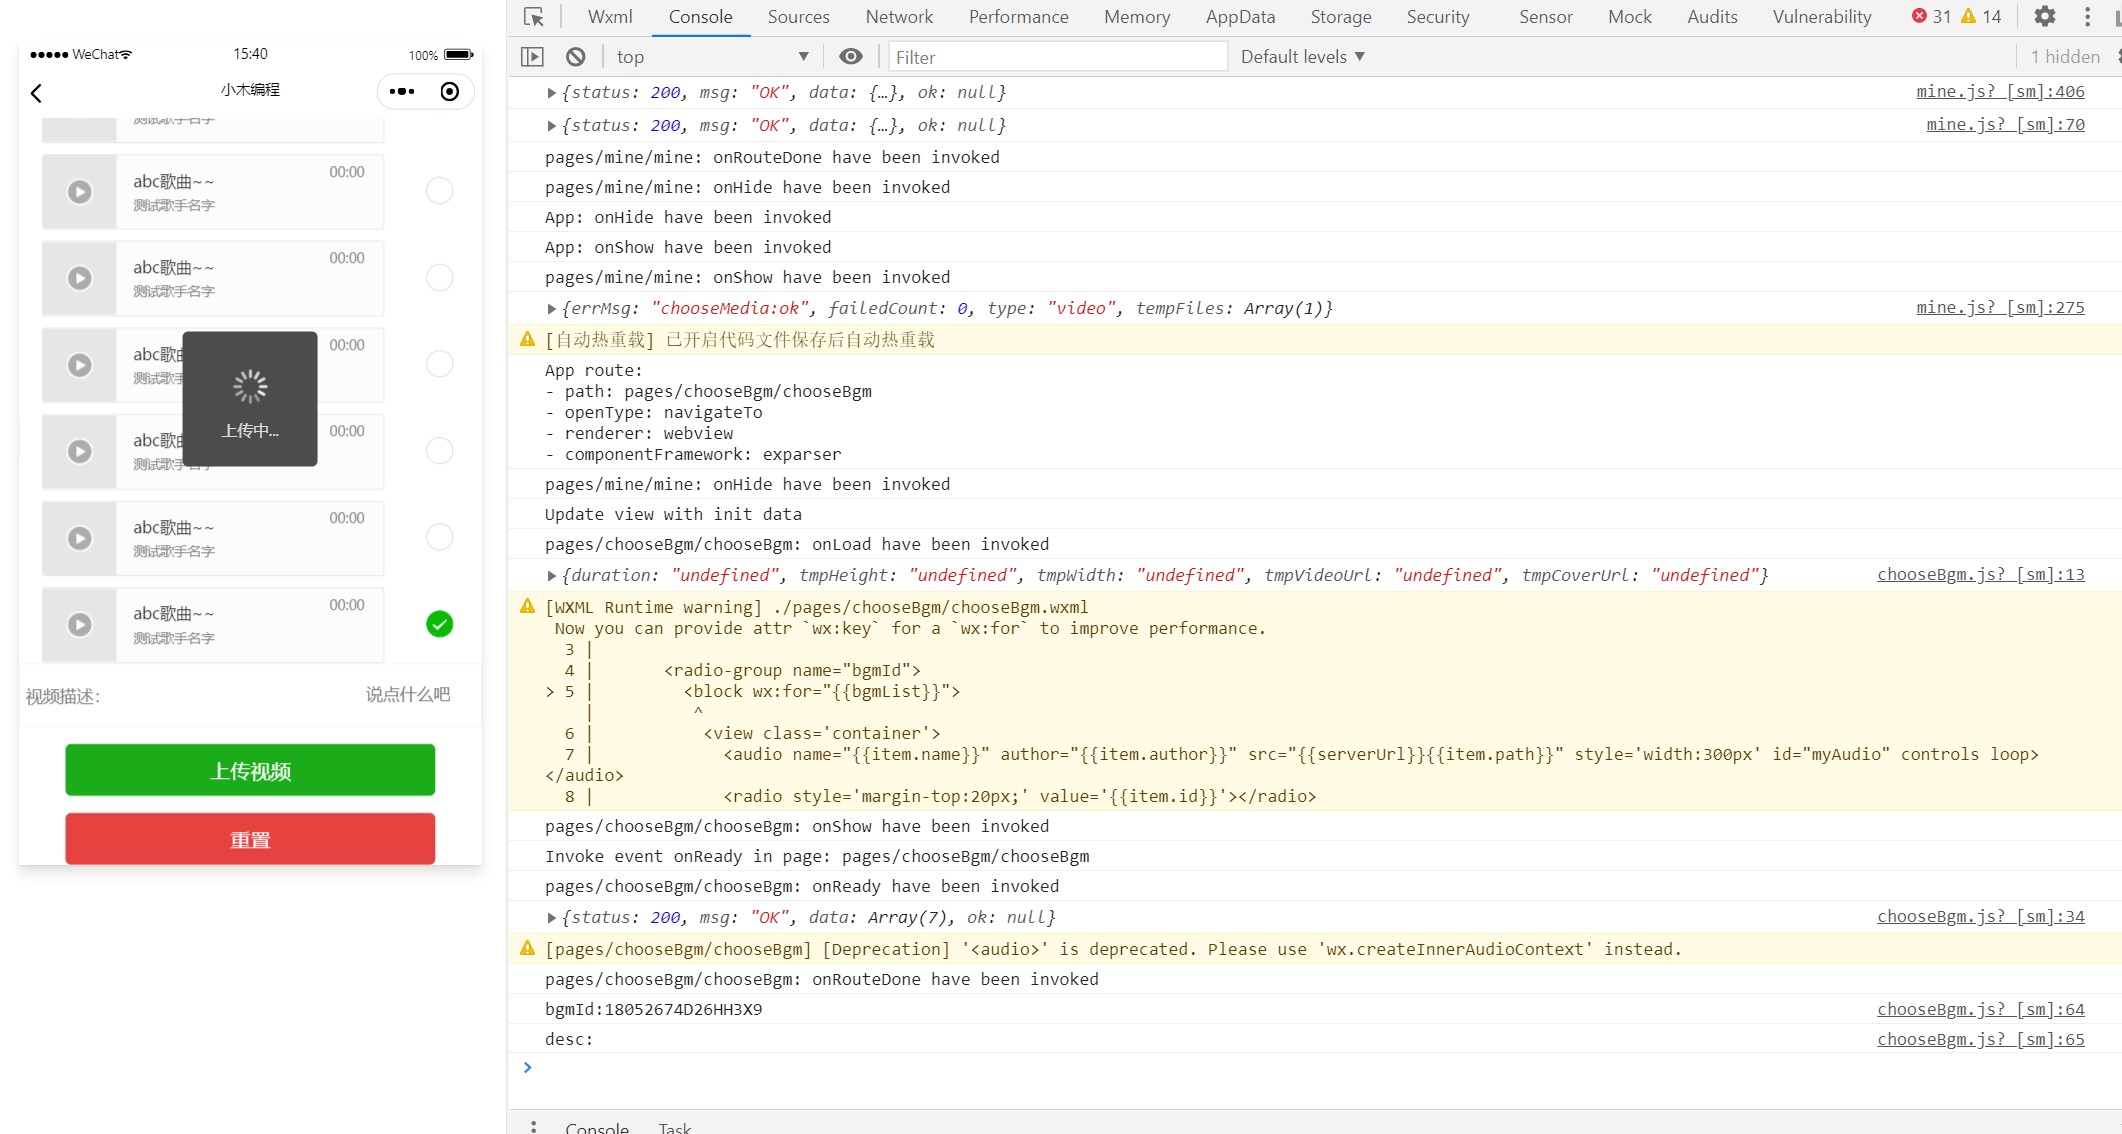Viewport: 2122px width, 1134px height.
Task: Open mini program three-dot capsule menu
Action: tap(402, 92)
